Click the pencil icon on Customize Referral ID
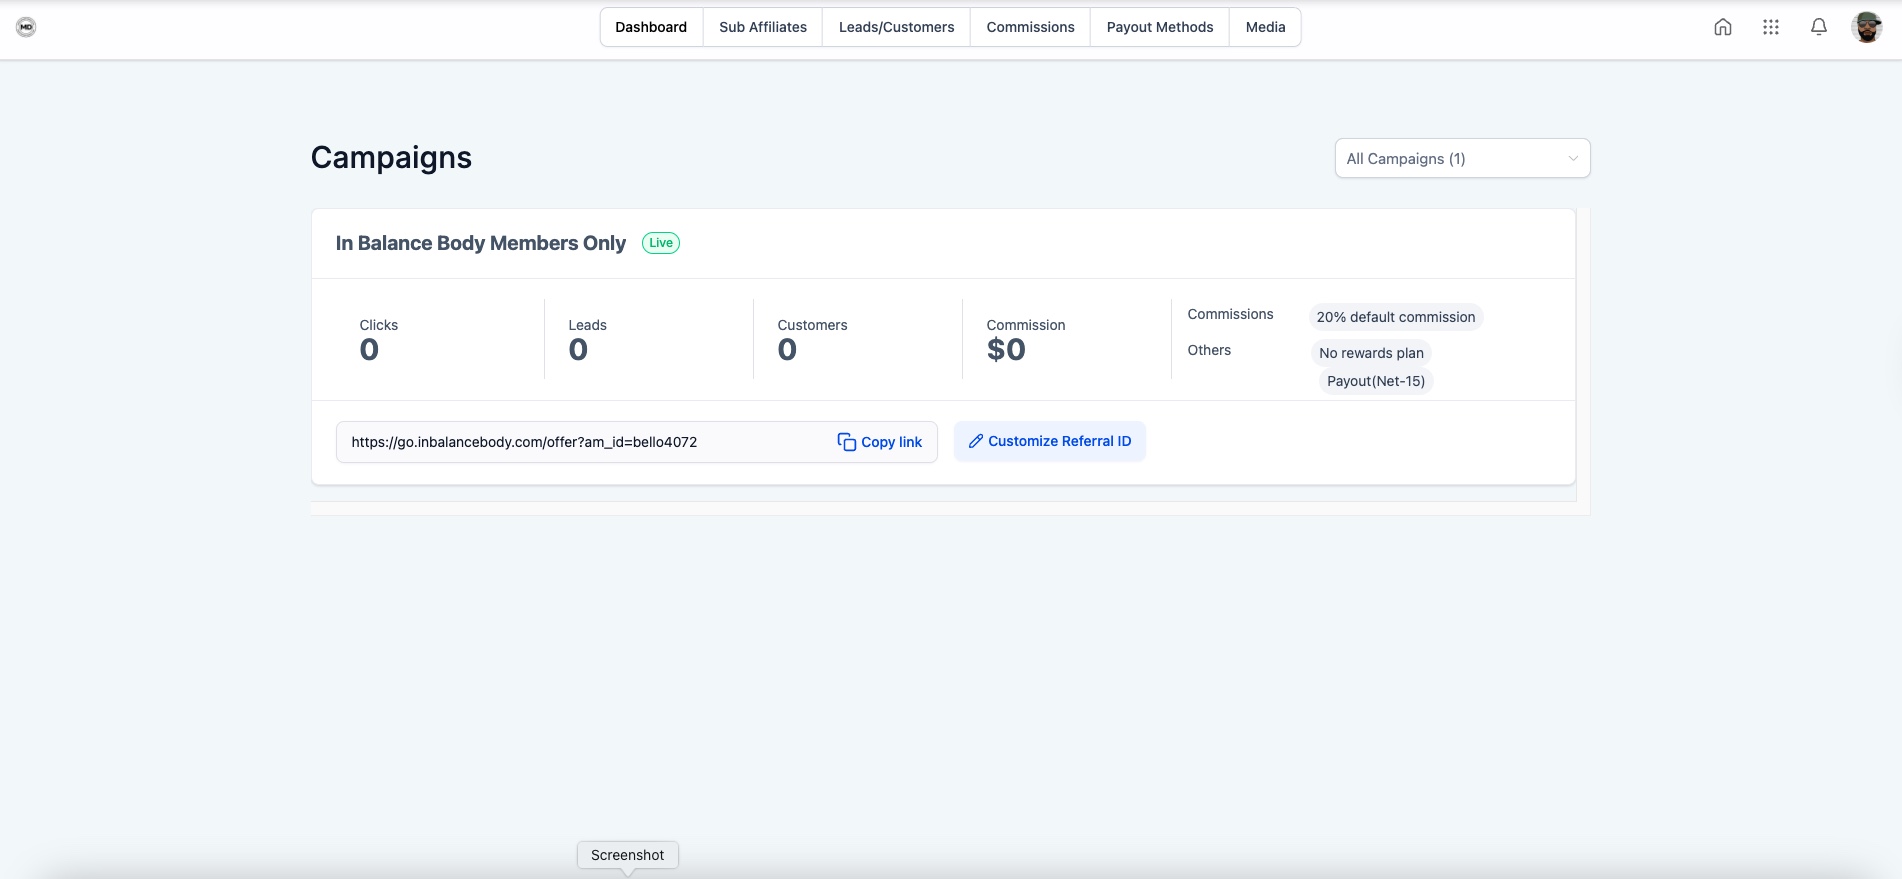Screen dimensions: 1902x879 pos(976,441)
